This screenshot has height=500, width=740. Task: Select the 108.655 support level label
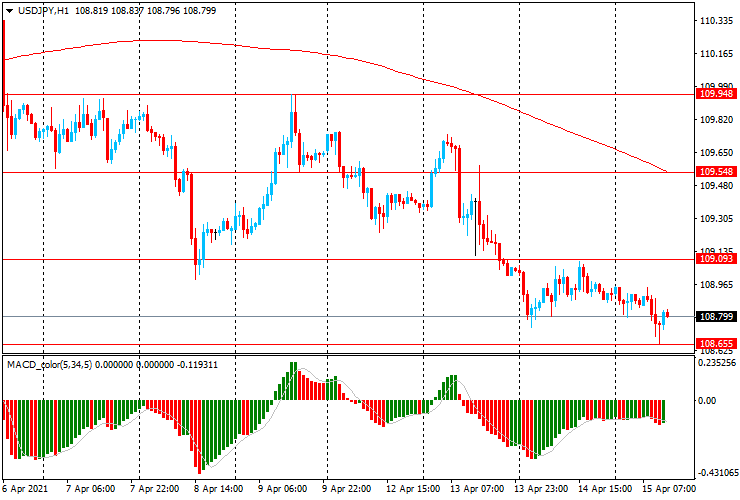pos(716,343)
